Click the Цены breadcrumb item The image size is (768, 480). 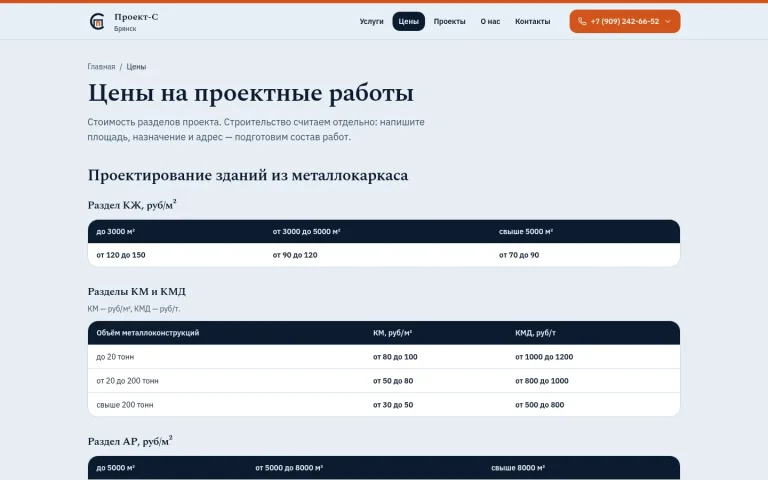[x=136, y=67]
